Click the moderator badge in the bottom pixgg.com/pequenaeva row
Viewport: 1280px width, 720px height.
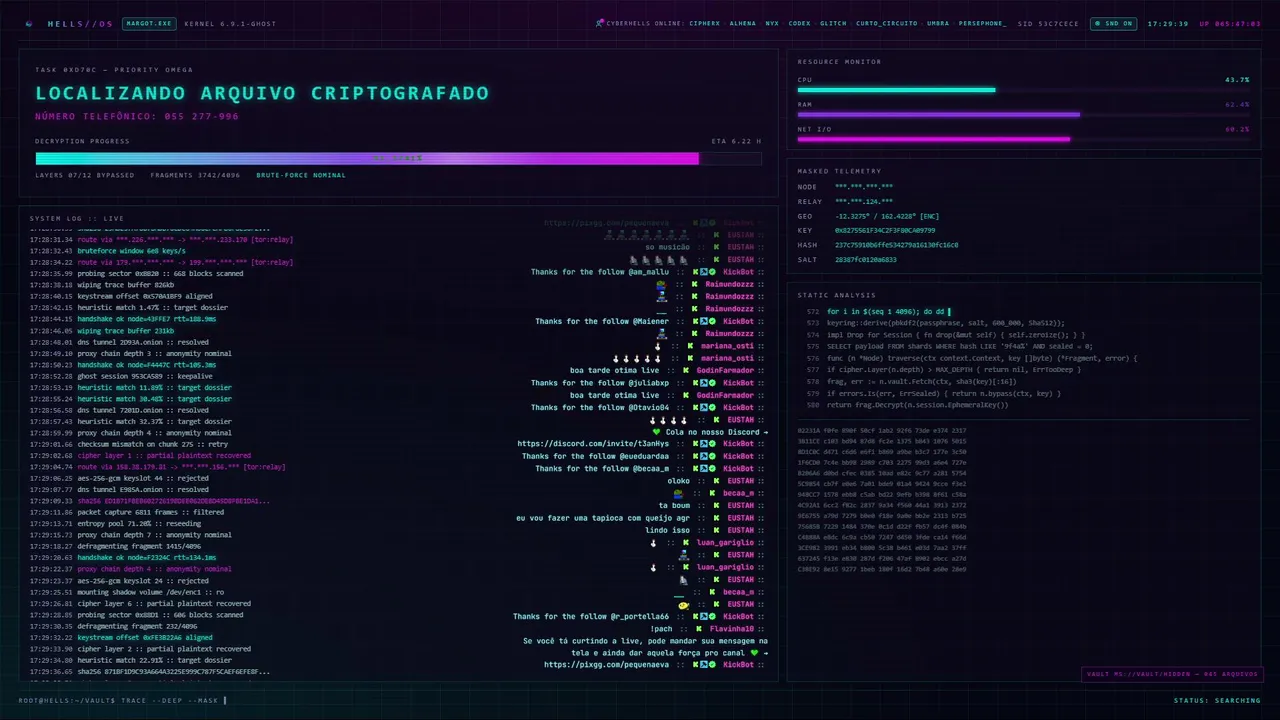[706, 664]
